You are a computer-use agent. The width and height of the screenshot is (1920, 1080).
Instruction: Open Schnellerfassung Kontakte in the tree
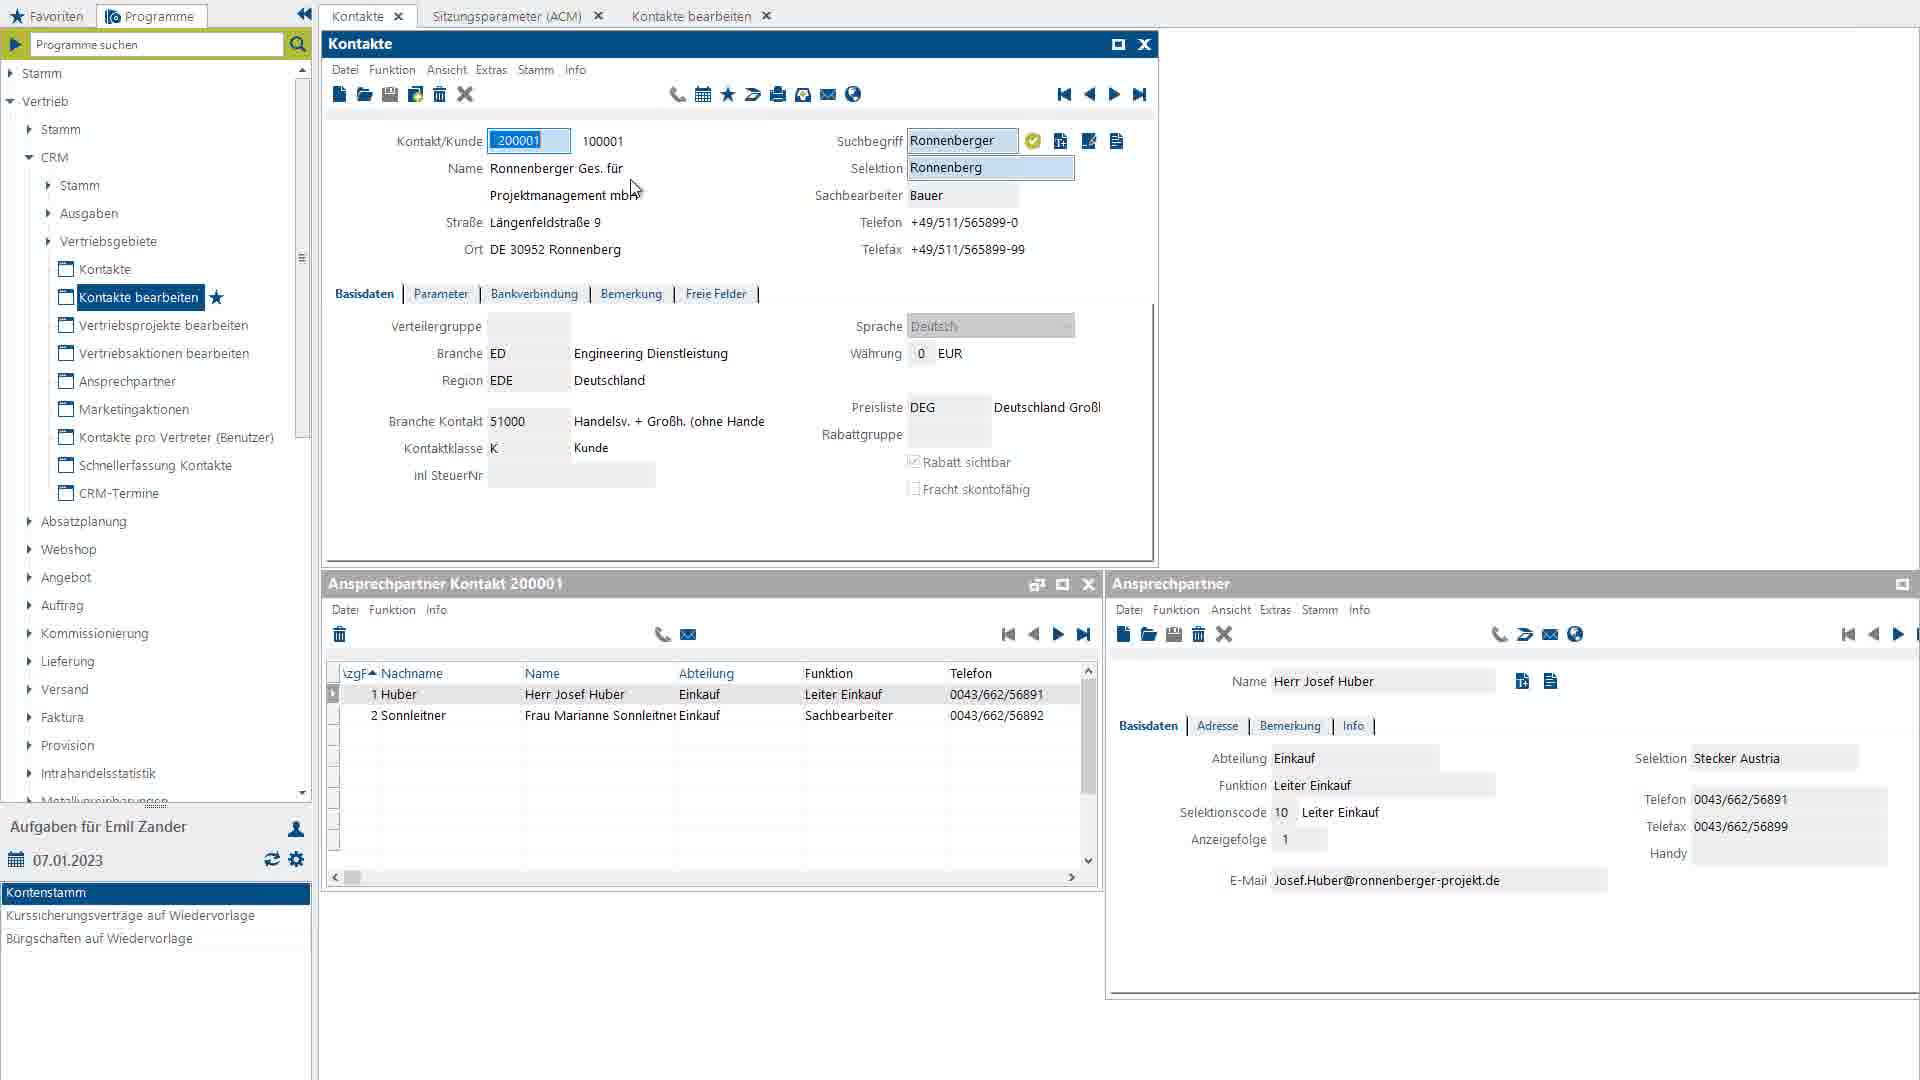click(155, 465)
